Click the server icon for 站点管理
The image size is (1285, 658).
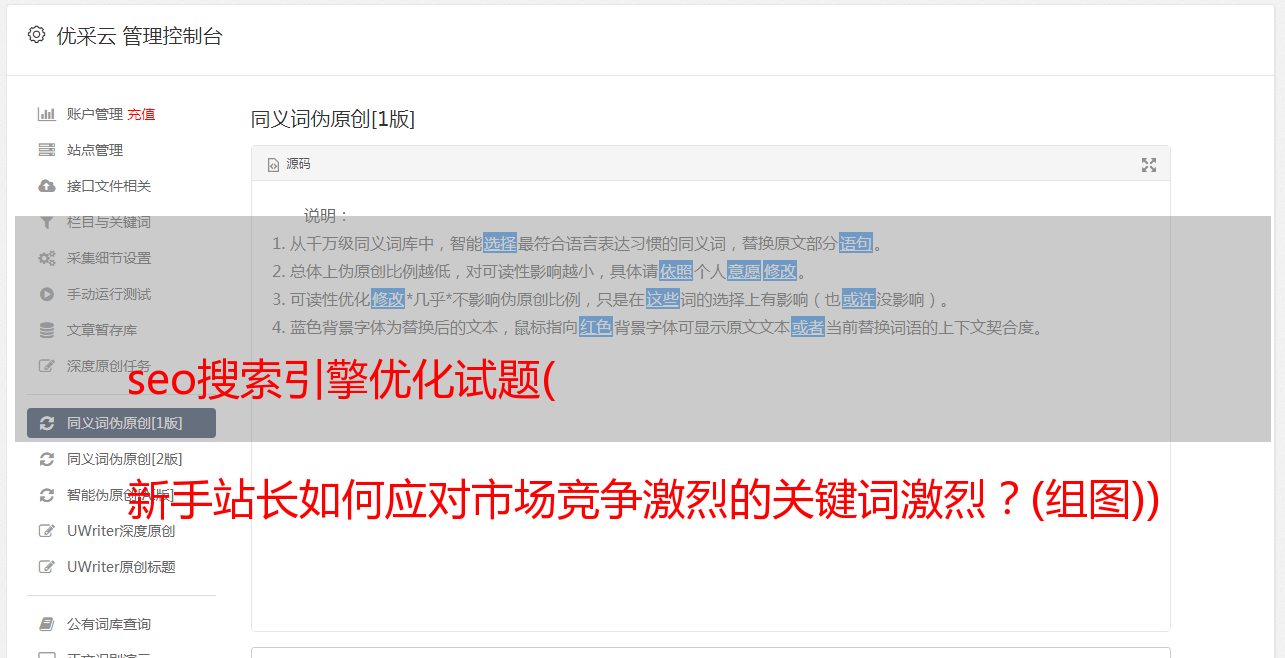tap(46, 150)
